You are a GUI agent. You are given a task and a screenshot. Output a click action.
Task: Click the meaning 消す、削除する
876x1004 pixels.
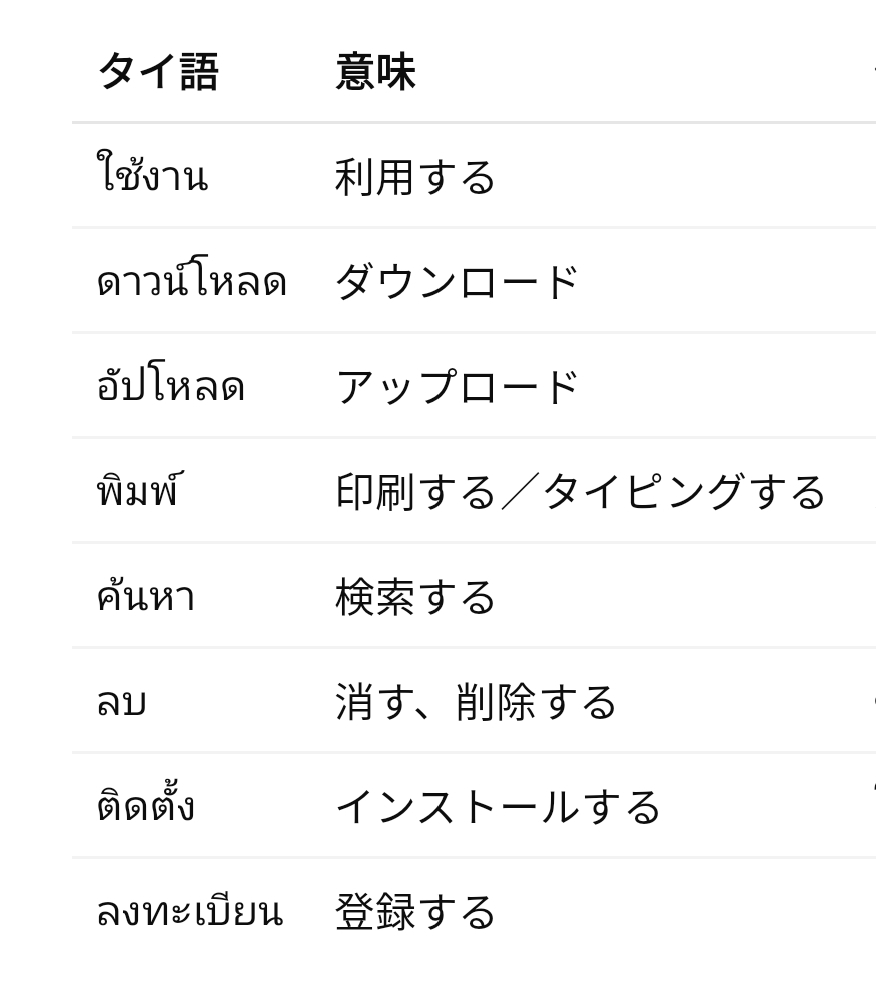pos(476,702)
